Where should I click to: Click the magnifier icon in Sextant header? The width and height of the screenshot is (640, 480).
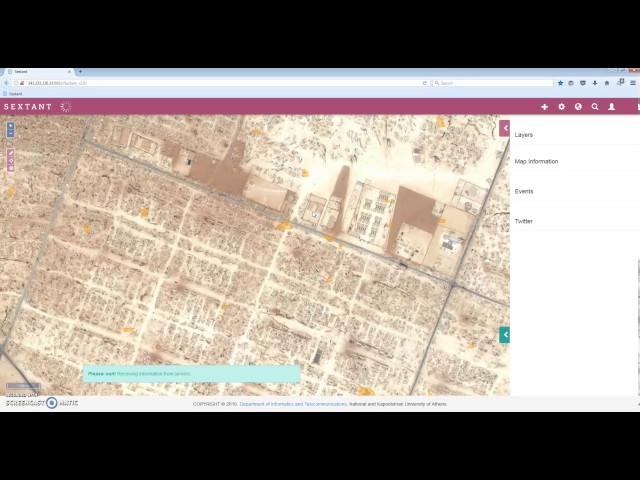point(595,107)
